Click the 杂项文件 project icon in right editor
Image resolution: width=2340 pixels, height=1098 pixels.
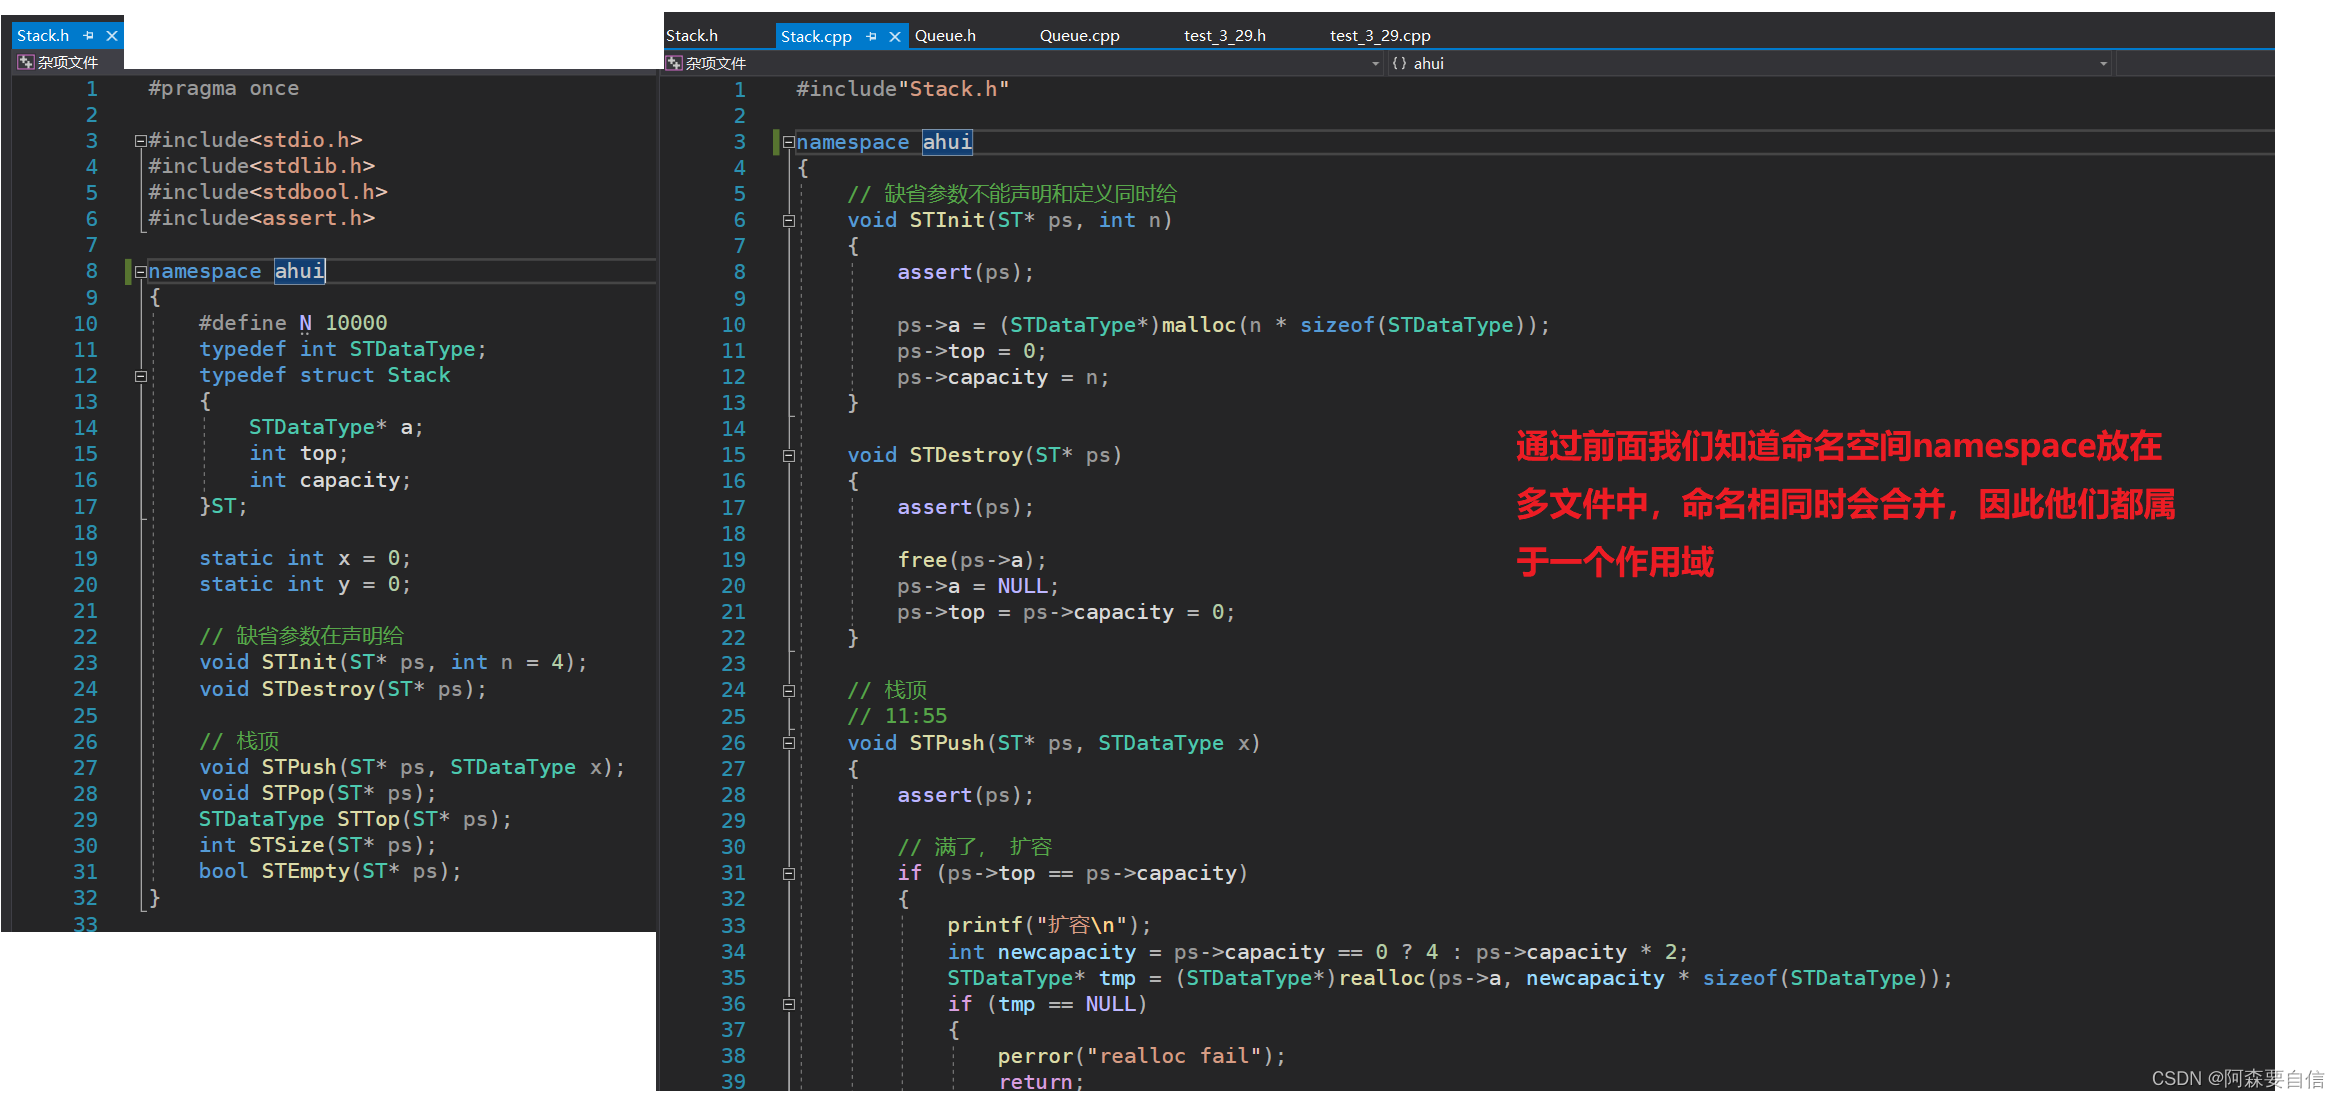[674, 63]
